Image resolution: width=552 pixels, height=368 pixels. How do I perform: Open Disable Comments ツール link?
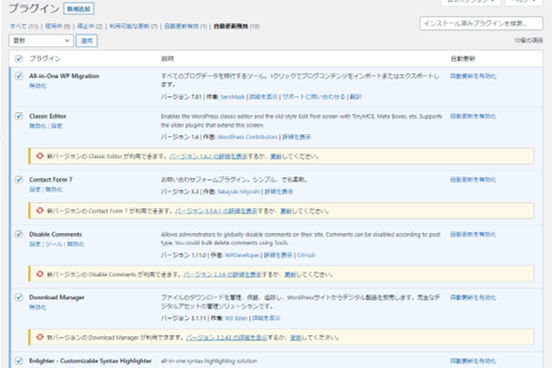tap(54, 244)
